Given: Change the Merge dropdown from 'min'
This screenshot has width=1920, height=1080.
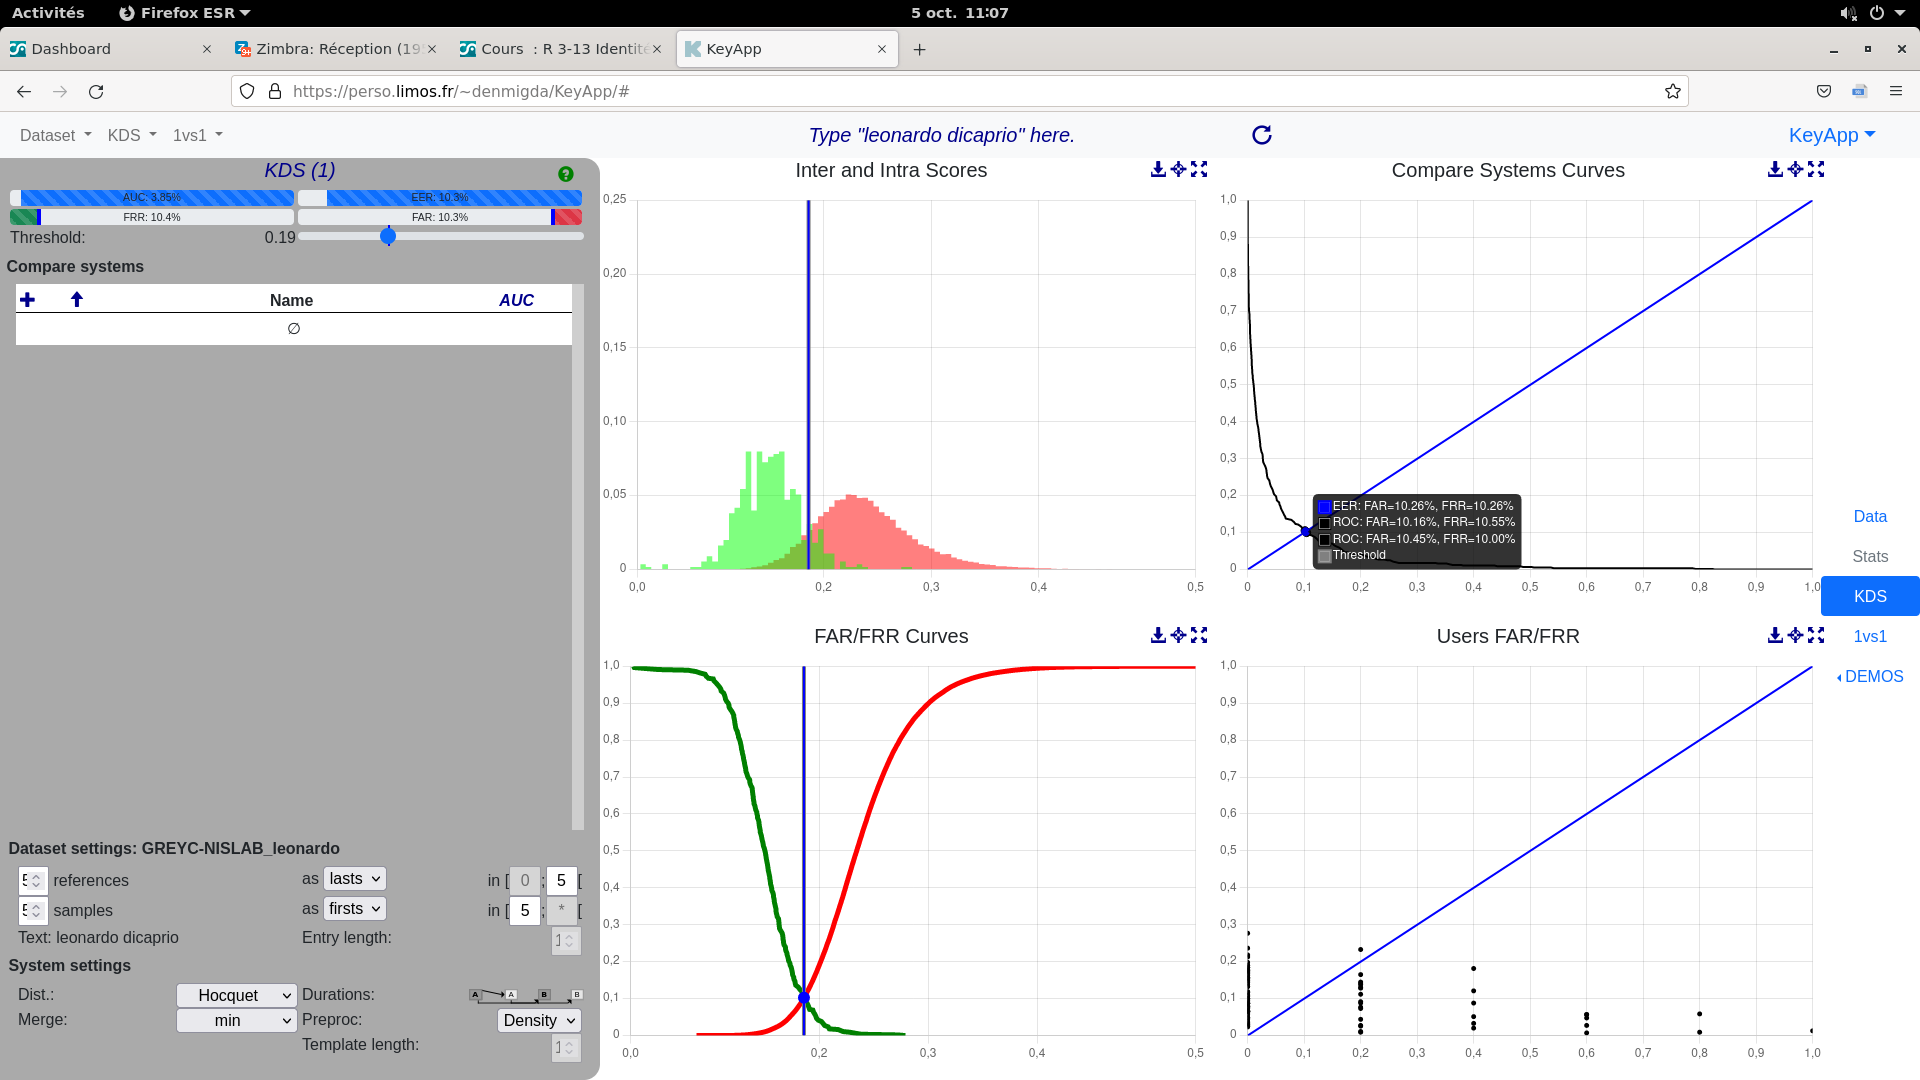Looking at the screenshot, I should pos(236,1020).
